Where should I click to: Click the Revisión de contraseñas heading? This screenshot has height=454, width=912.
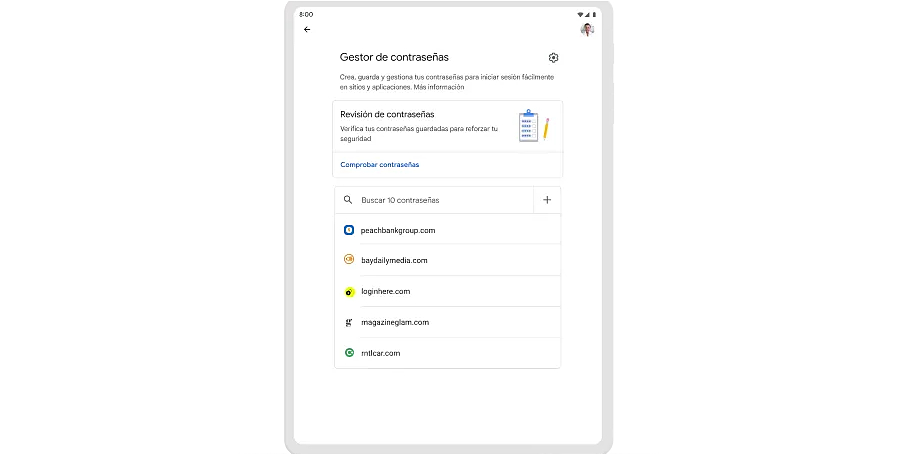coord(387,115)
